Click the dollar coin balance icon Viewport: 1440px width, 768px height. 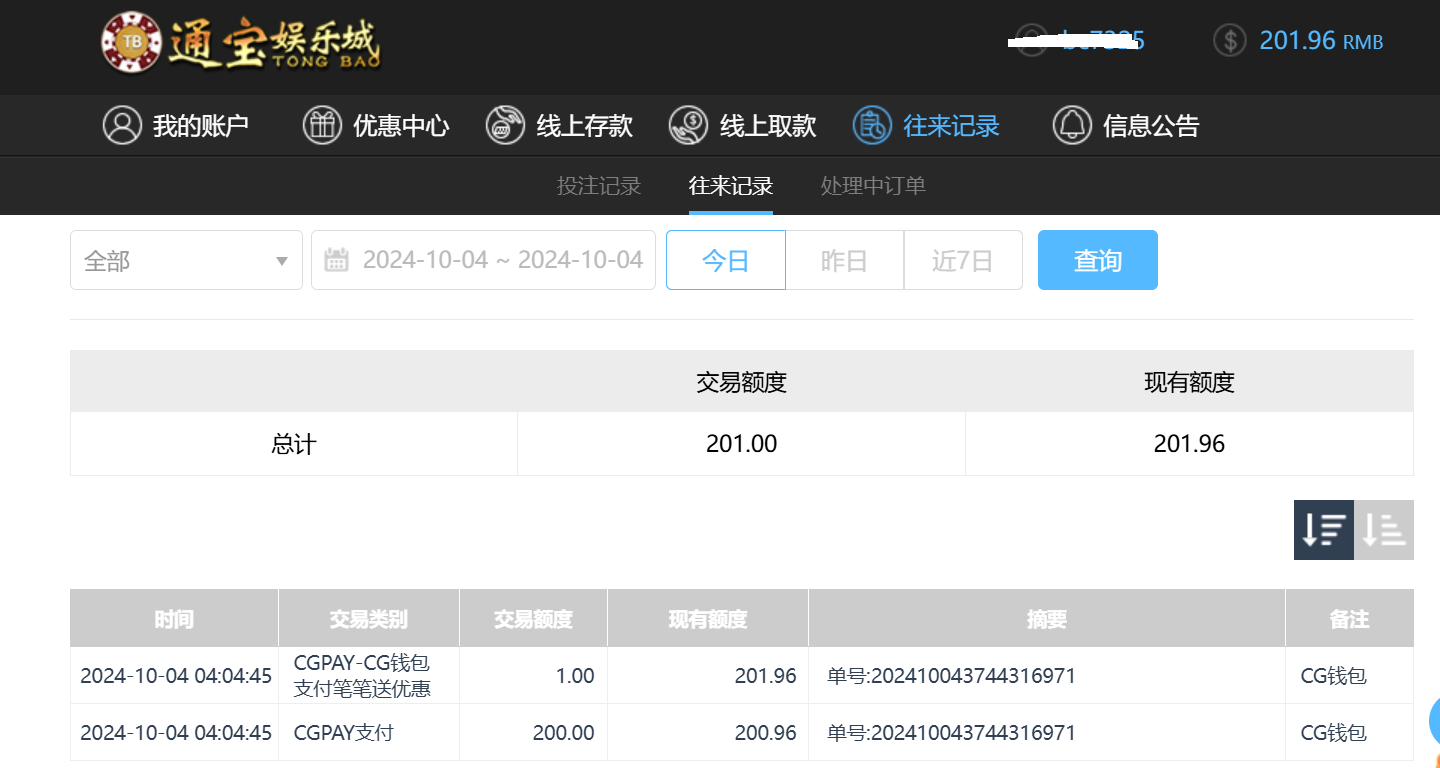coord(1230,41)
